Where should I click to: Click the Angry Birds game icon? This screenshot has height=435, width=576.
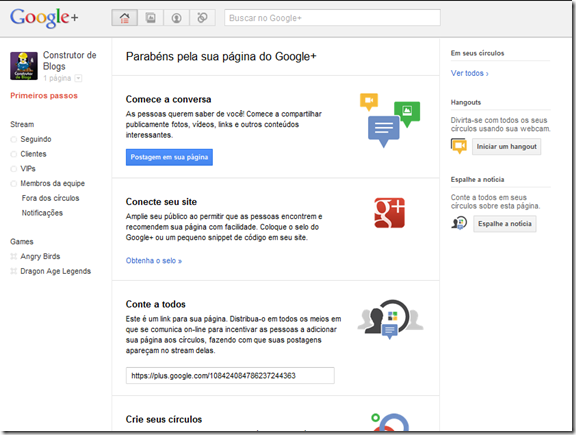pos(14,256)
